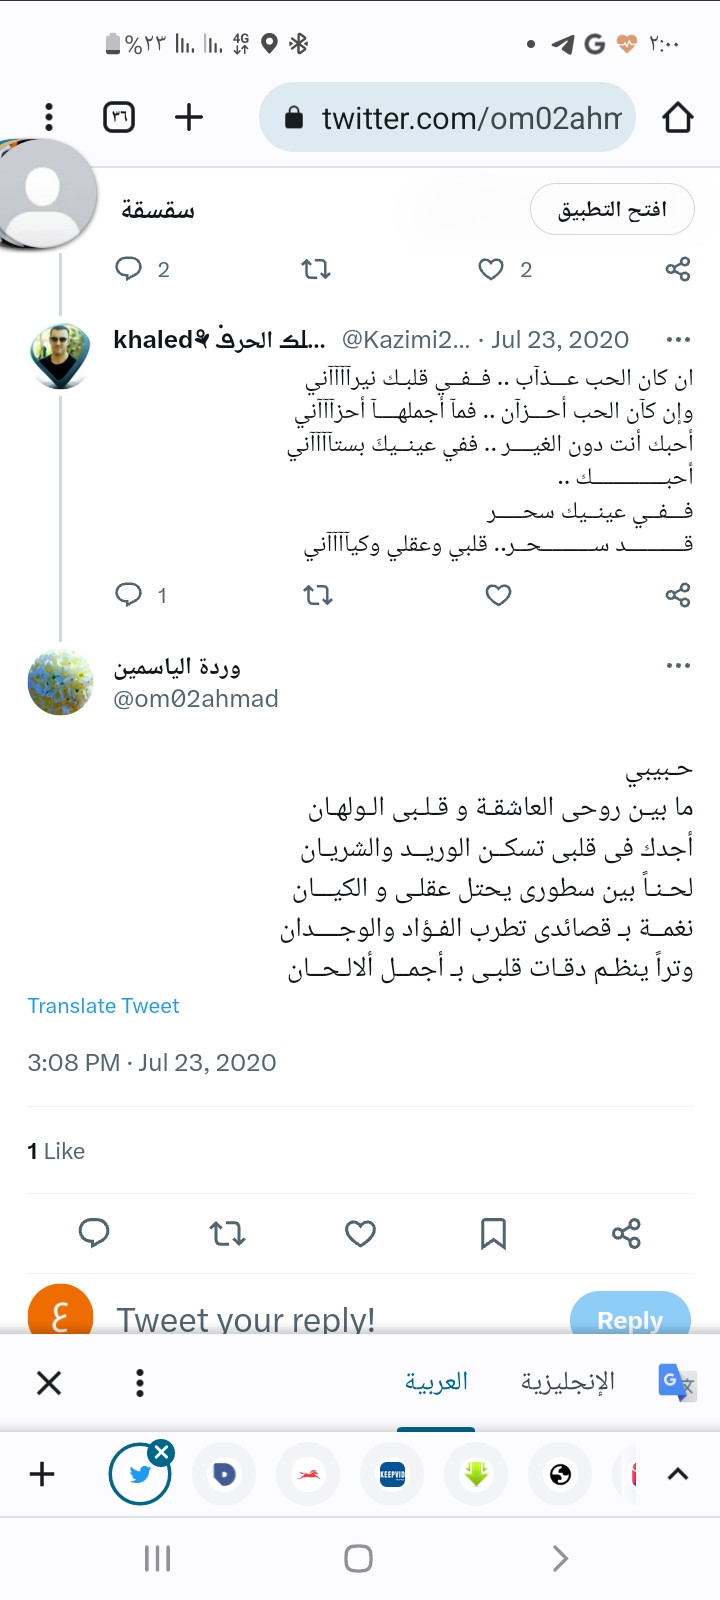Retweet the main tweet
This screenshot has width=720, height=1600.
228,1234
